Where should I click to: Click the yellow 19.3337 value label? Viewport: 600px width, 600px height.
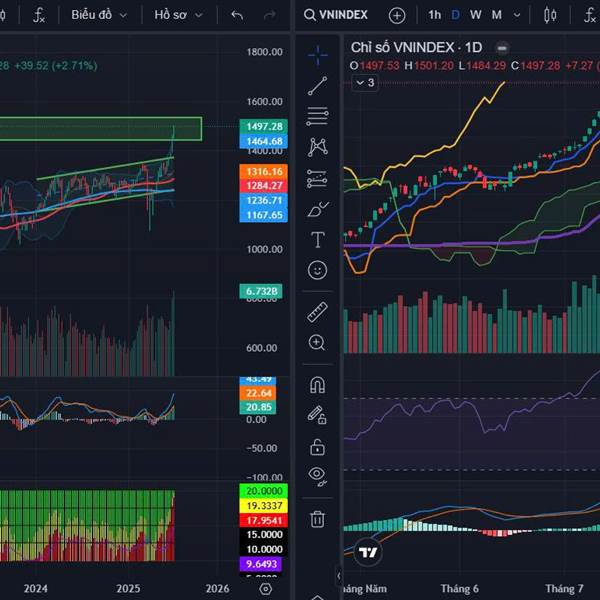(x=264, y=506)
